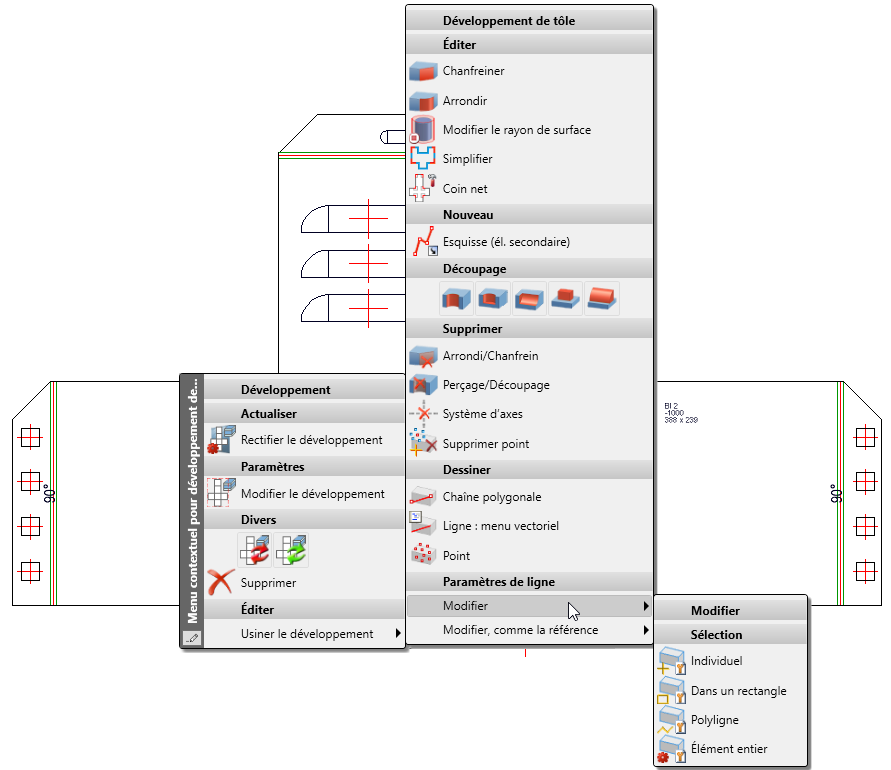This screenshot has height=770, width=891.
Task: Click the green-arrows Divers icon
Action: pos(291,550)
